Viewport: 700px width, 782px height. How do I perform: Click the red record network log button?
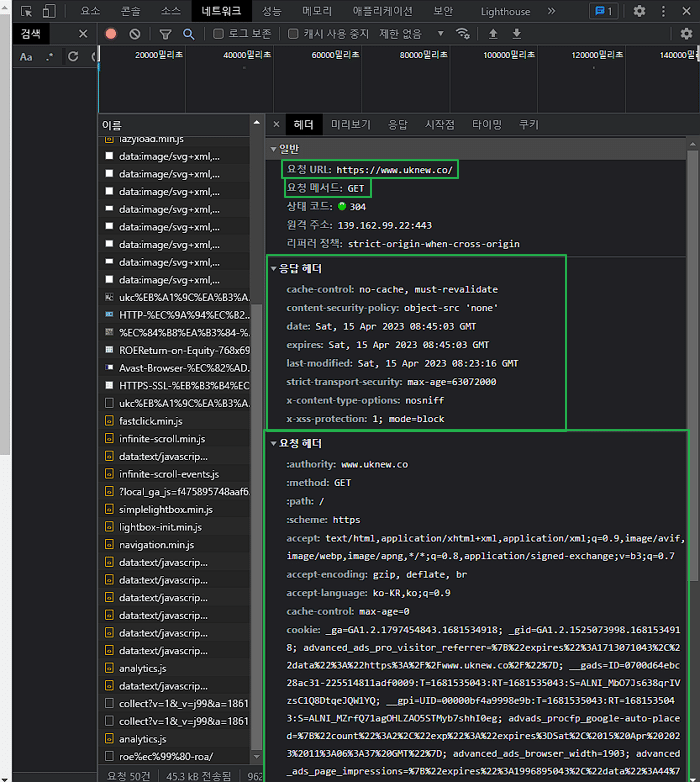click(111, 34)
